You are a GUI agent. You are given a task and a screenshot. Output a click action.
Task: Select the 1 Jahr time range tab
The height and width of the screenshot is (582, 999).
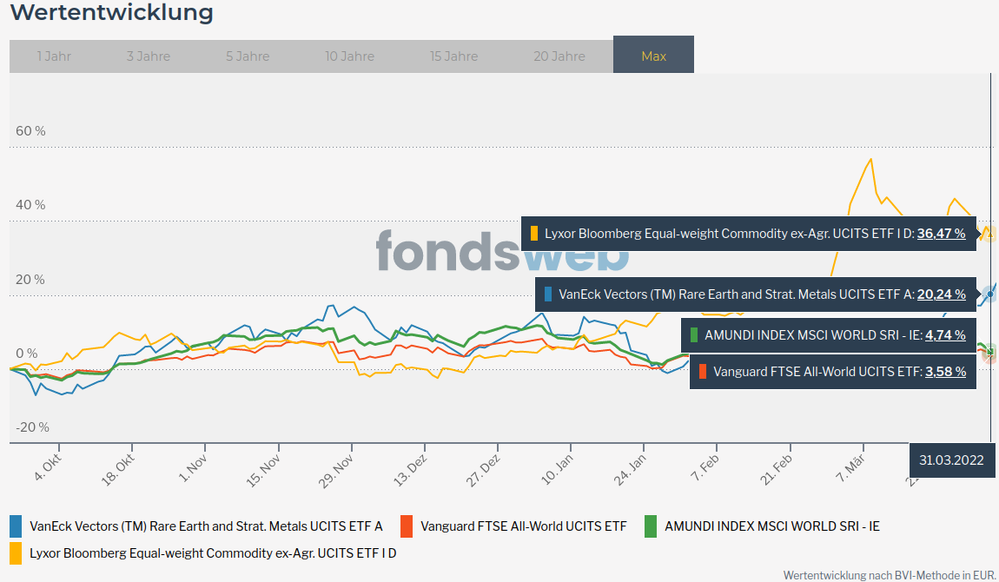54,56
